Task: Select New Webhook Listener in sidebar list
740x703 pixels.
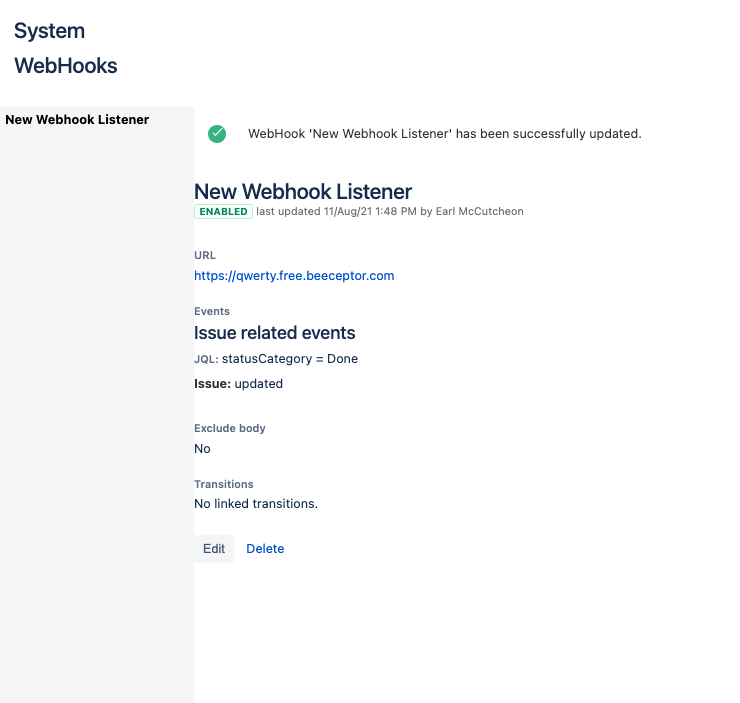Action: [x=77, y=120]
